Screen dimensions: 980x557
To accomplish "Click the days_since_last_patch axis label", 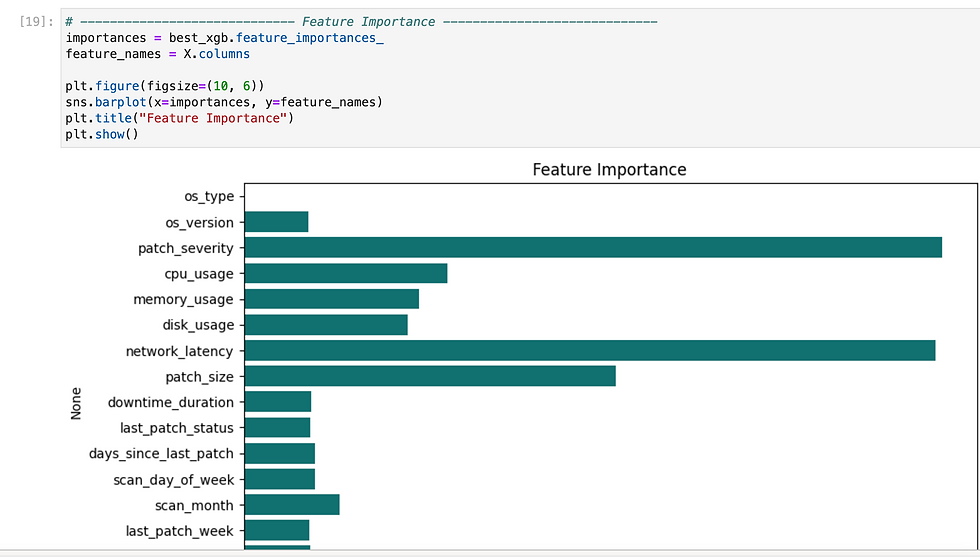I will [161, 454].
